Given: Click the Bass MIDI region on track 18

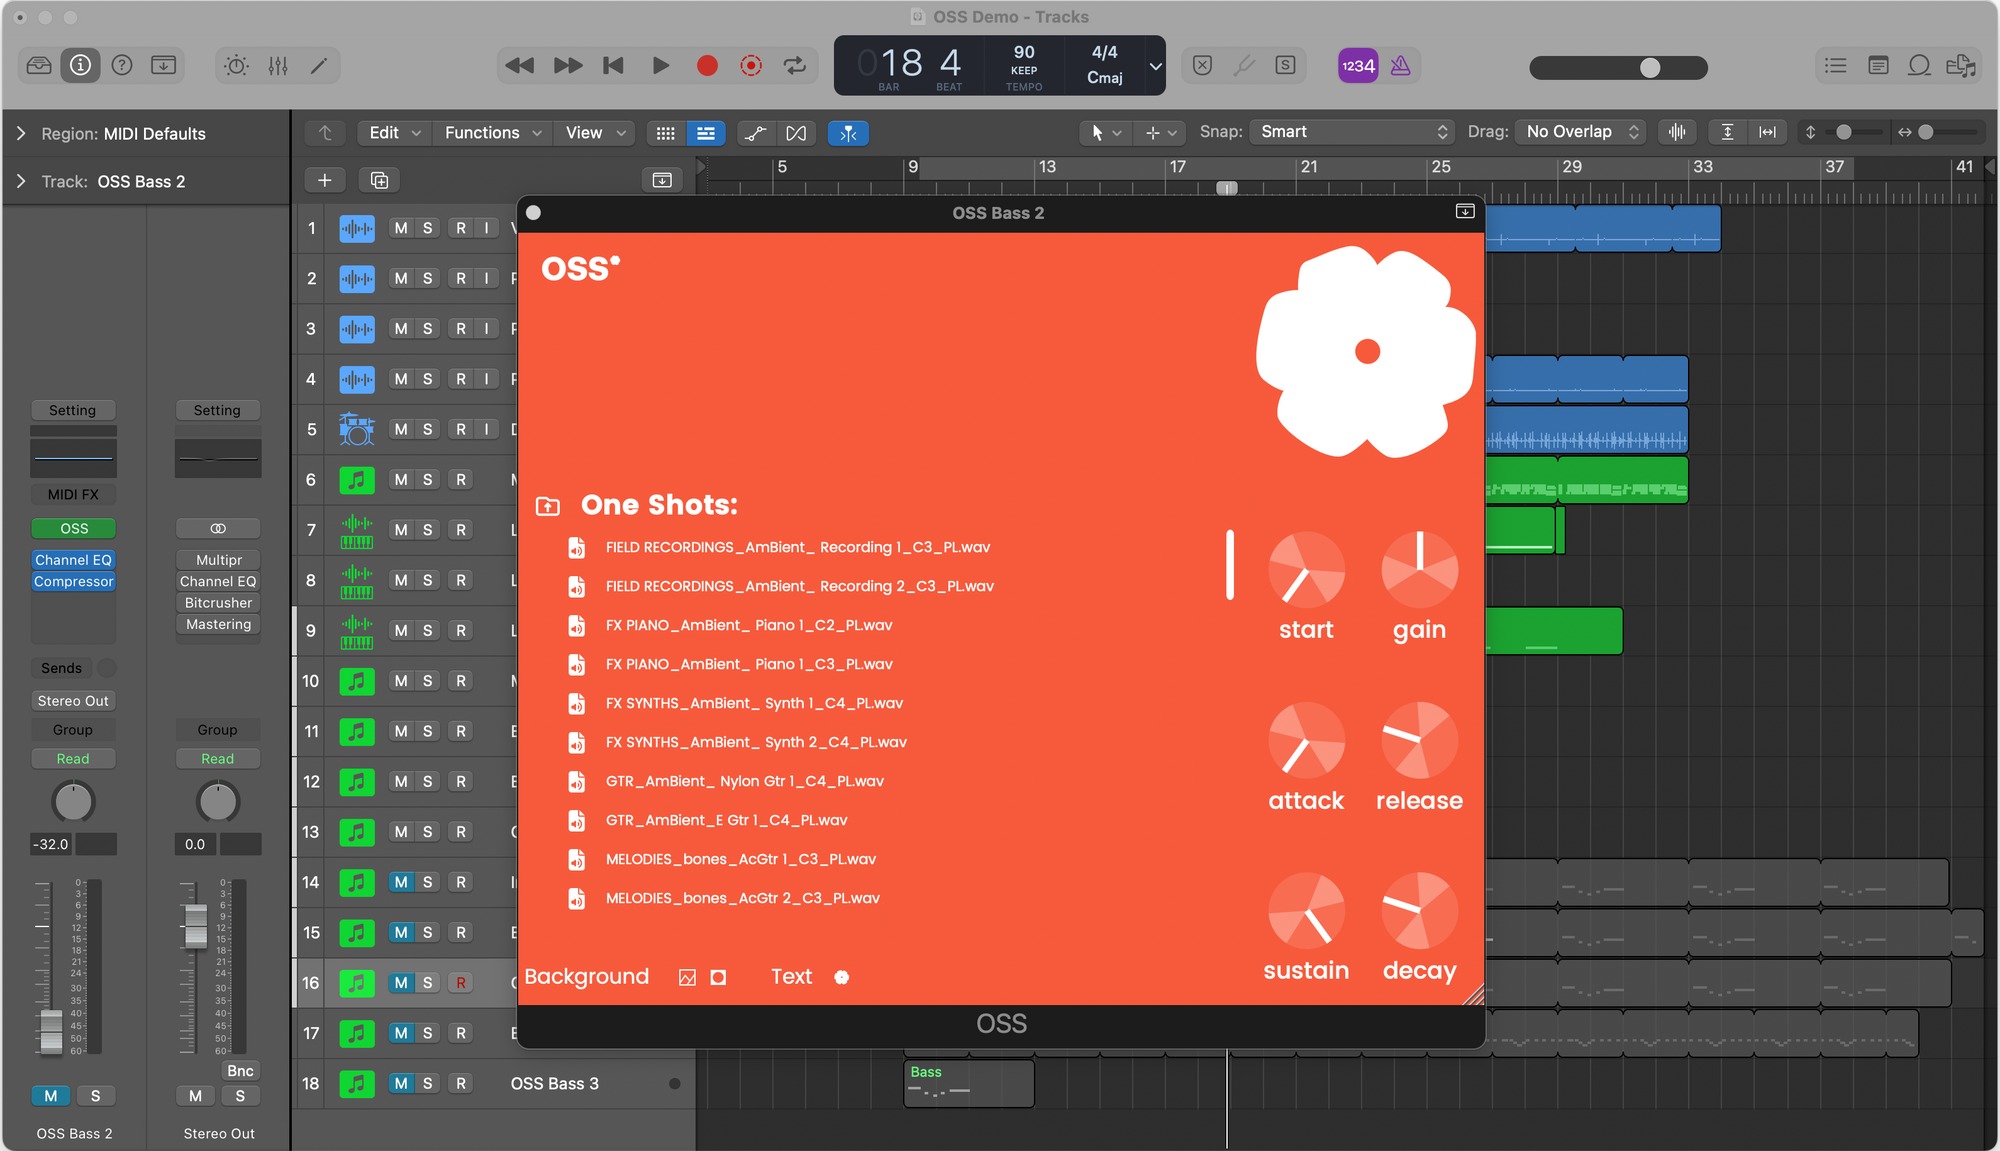Looking at the screenshot, I should coord(968,1084).
